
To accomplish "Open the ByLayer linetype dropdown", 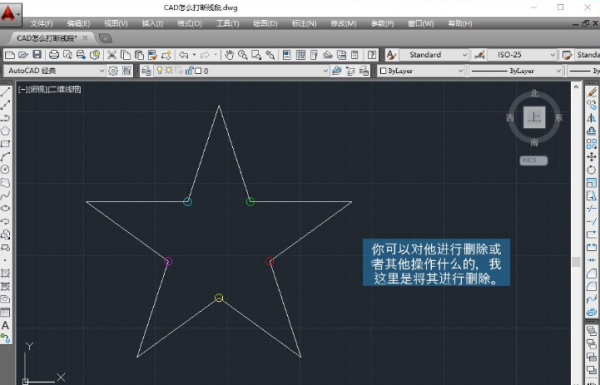I will [x=558, y=71].
